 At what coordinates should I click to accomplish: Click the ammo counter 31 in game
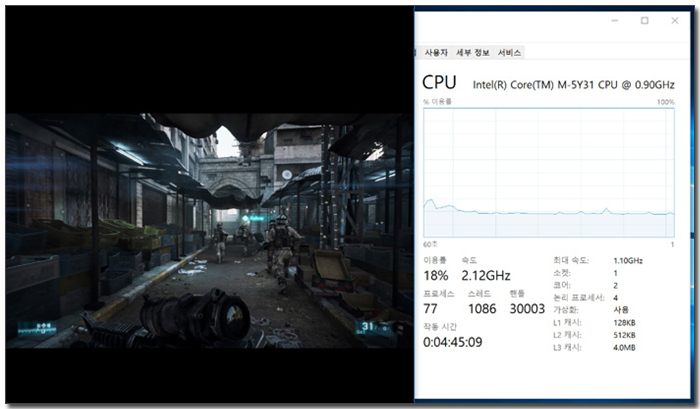[x=367, y=326]
